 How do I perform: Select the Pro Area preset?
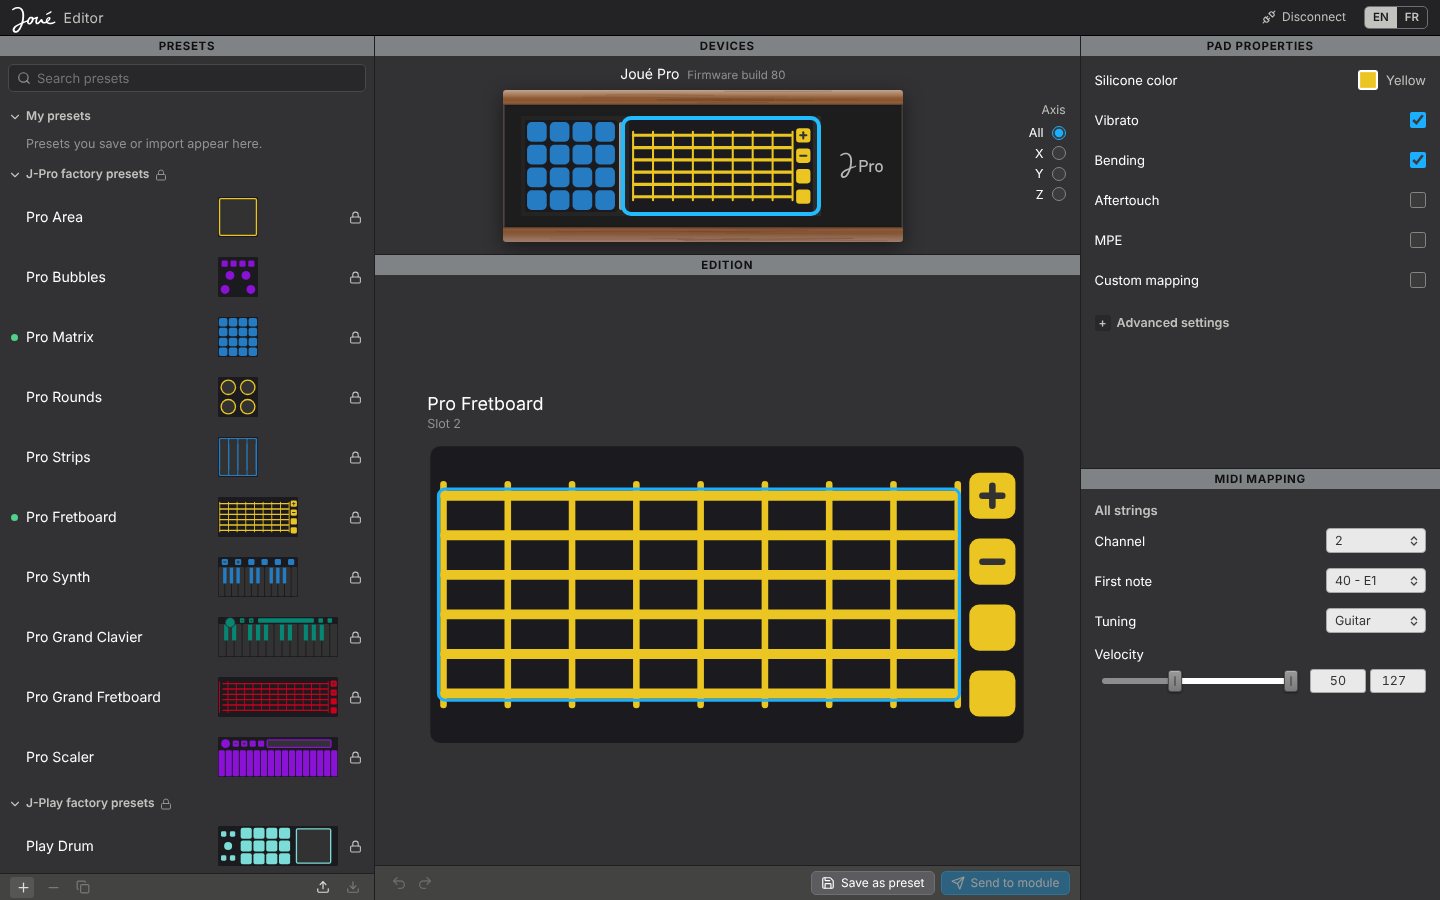pyautogui.click(x=187, y=217)
